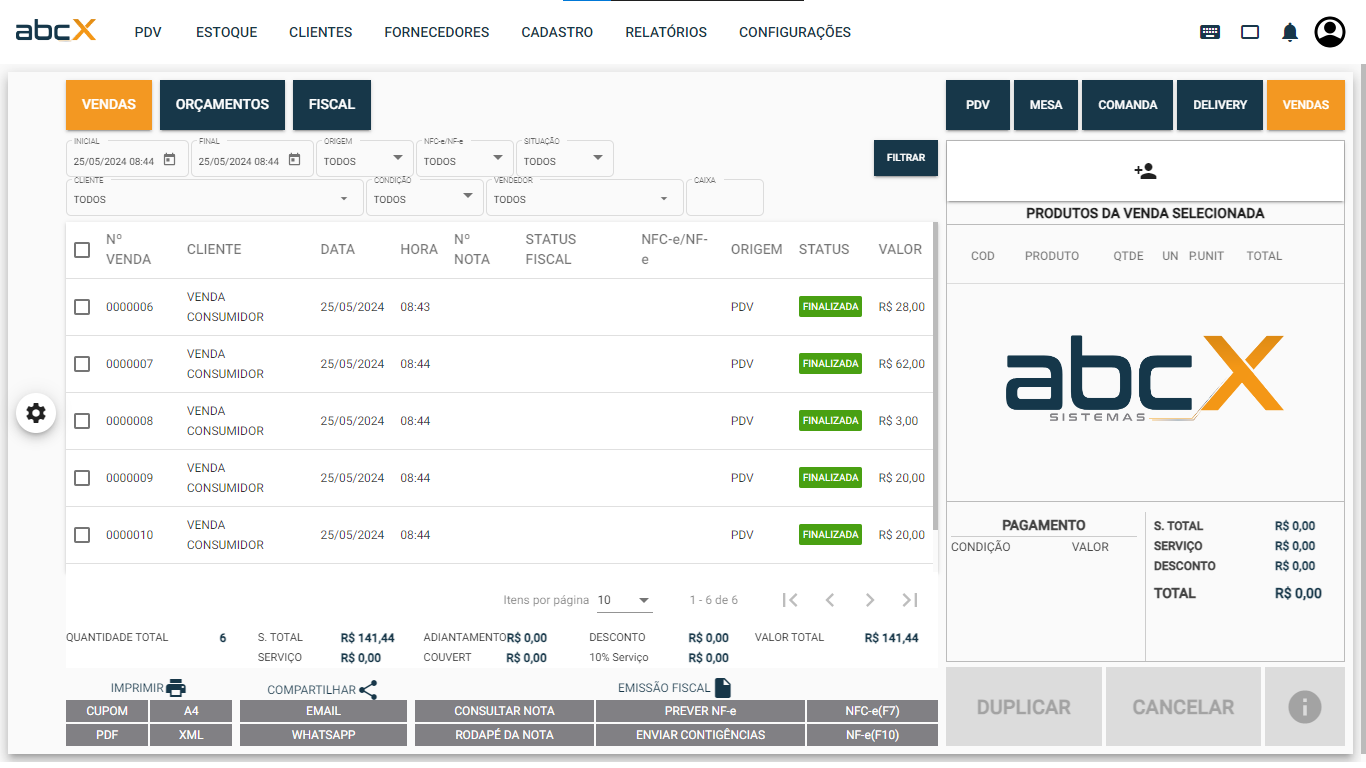Click the DUPLICAR button

[1024, 707]
